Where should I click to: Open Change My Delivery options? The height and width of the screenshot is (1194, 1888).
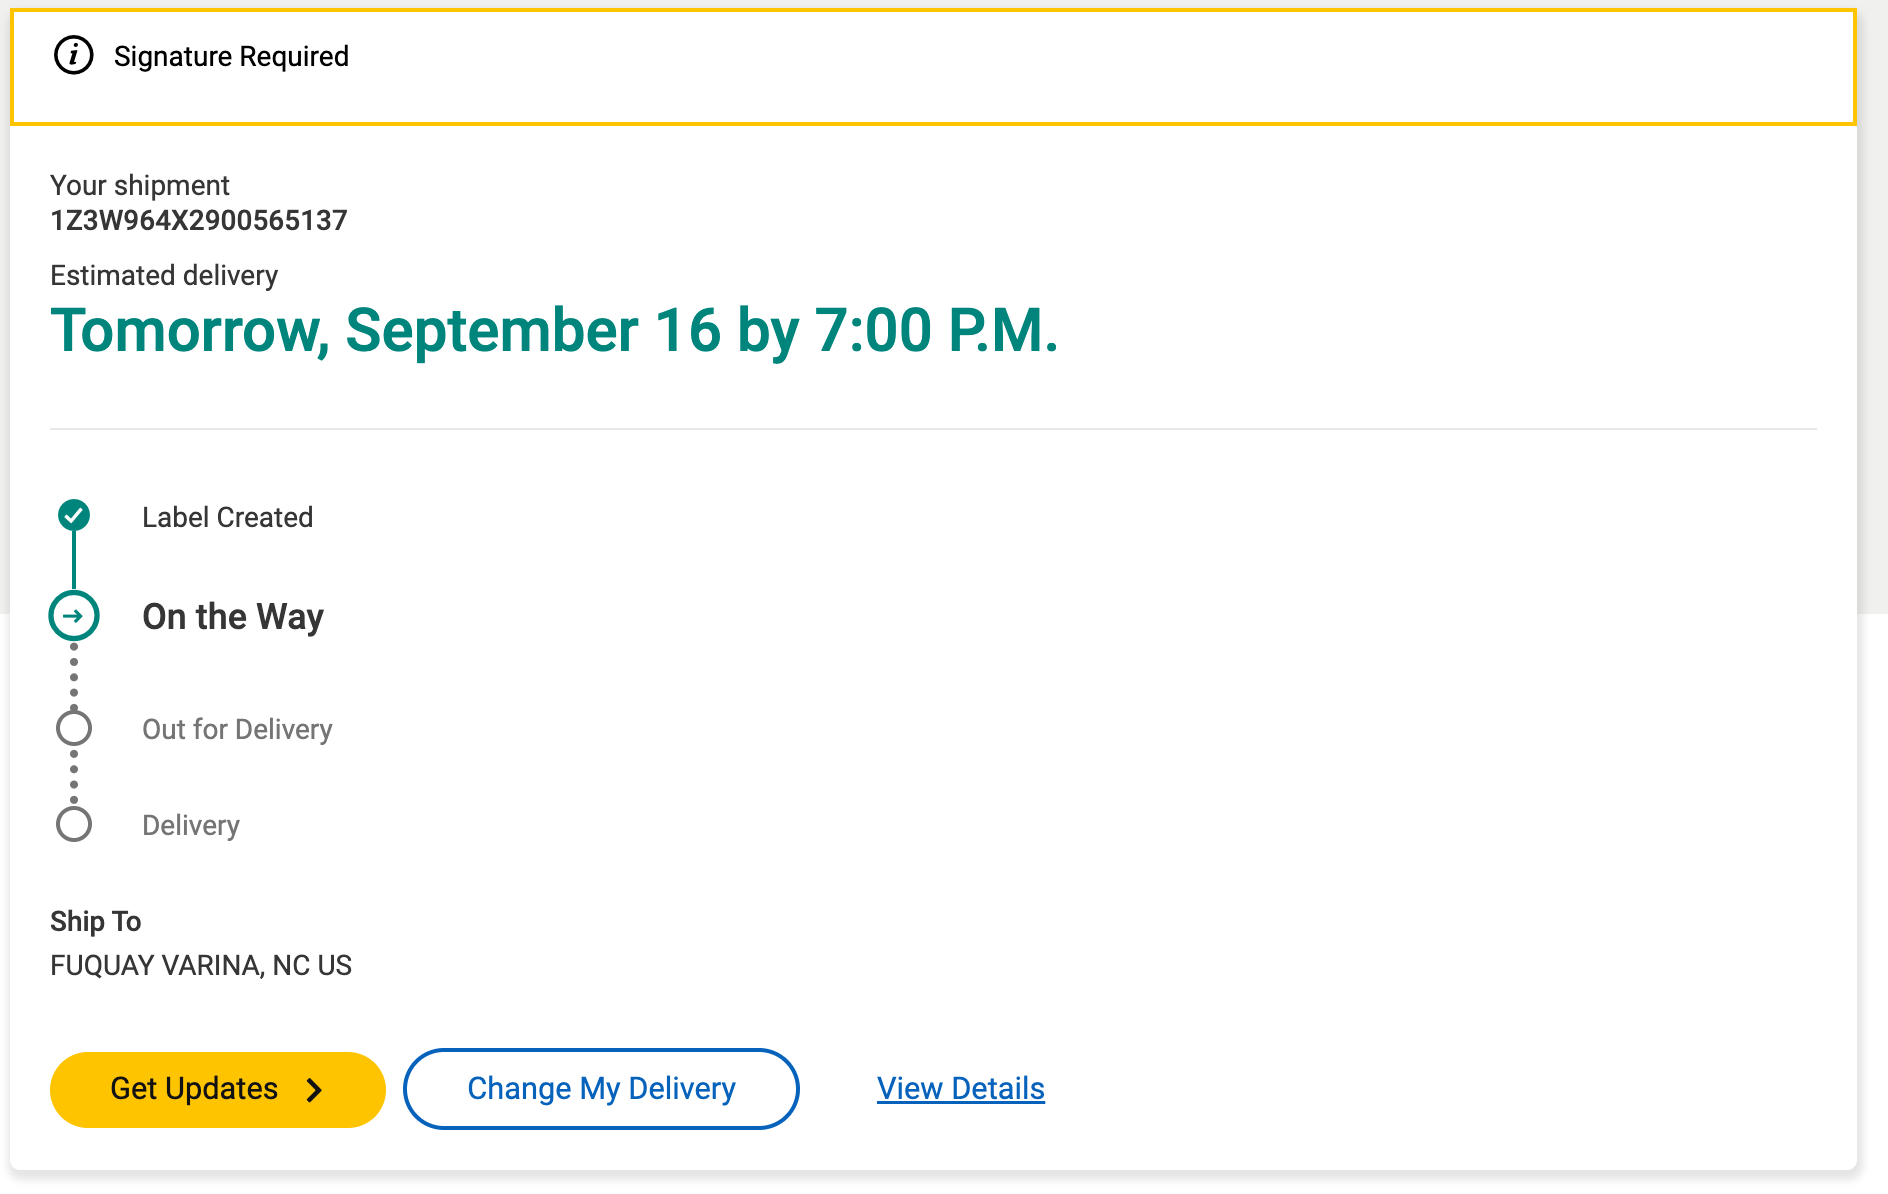601,1089
